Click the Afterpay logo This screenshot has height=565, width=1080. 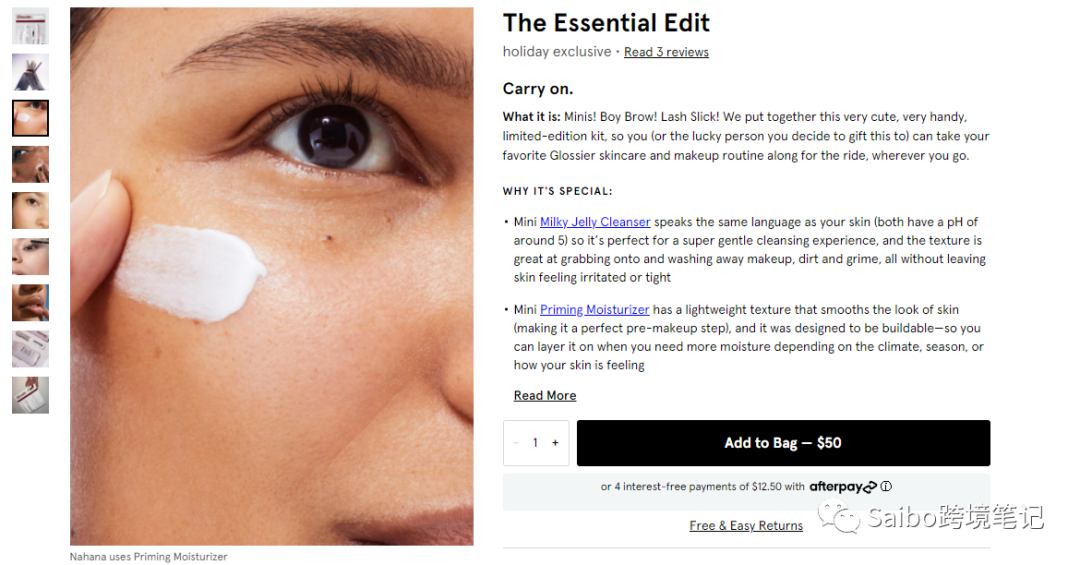842,487
